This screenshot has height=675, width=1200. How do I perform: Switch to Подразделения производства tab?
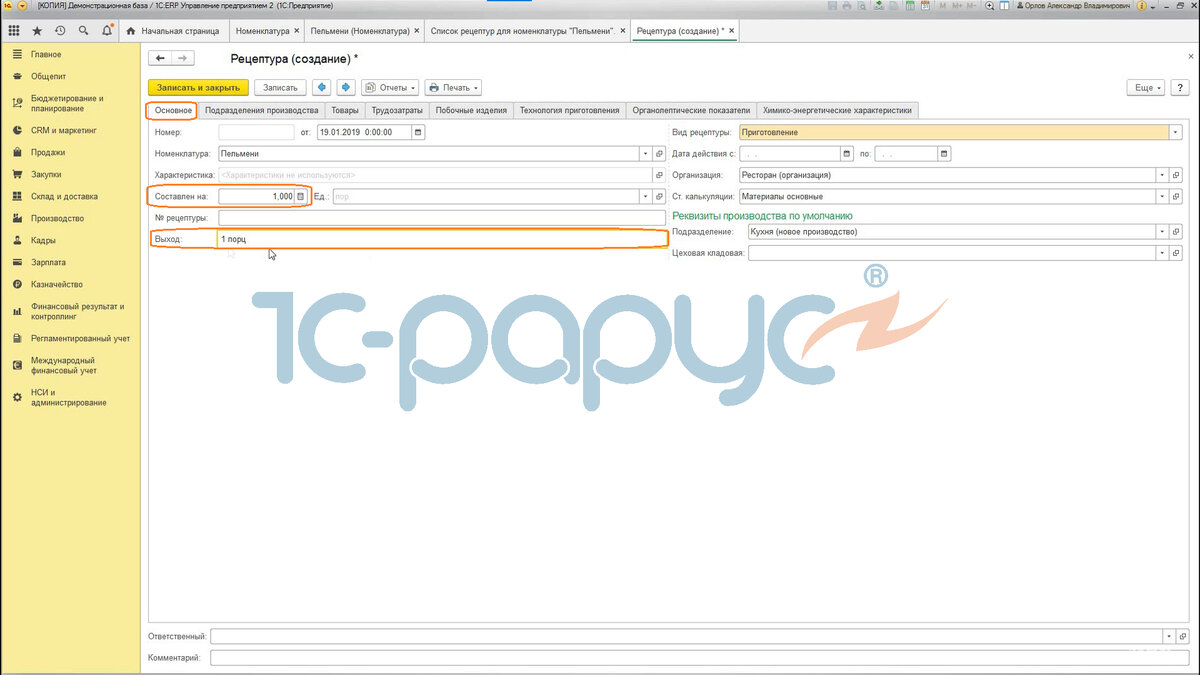261,110
